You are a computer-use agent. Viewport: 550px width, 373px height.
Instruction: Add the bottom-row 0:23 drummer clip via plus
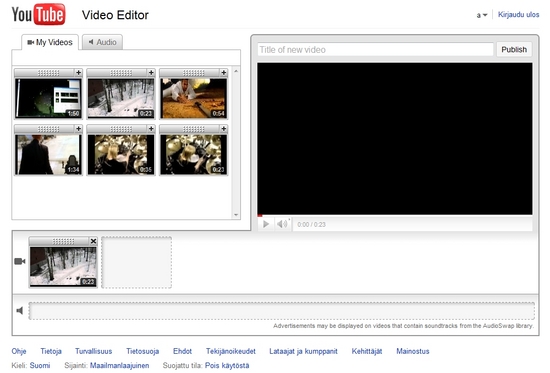click(x=224, y=129)
